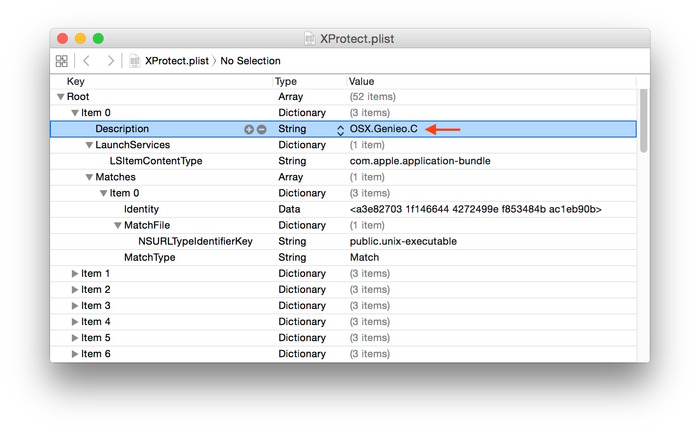Collapse the first Item 0 dictionary
700x434 pixels.
click(75, 113)
